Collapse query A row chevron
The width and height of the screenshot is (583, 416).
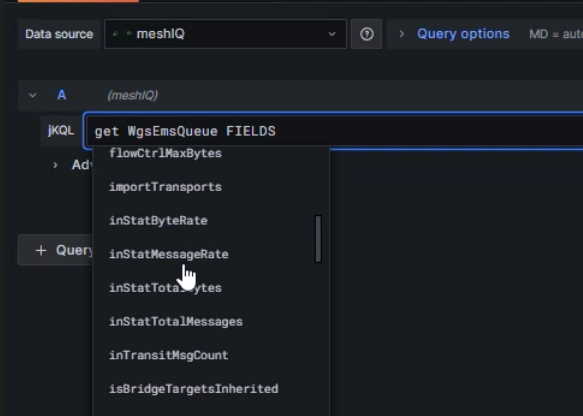point(33,96)
